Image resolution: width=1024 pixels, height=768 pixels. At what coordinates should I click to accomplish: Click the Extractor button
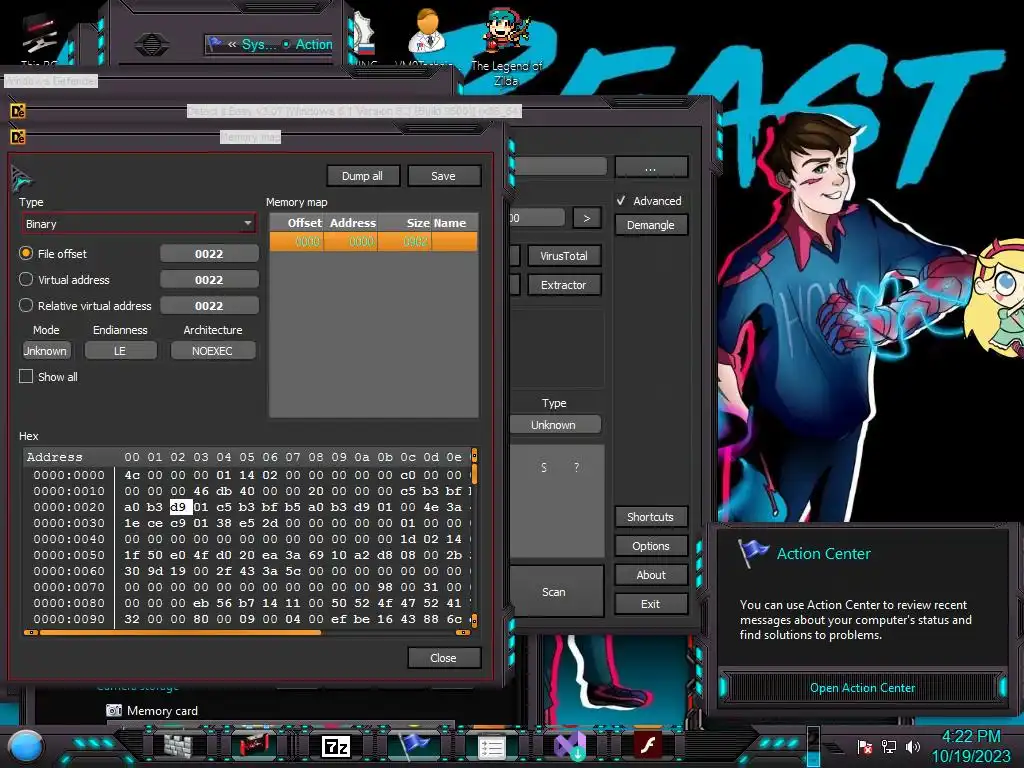coord(564,285)
